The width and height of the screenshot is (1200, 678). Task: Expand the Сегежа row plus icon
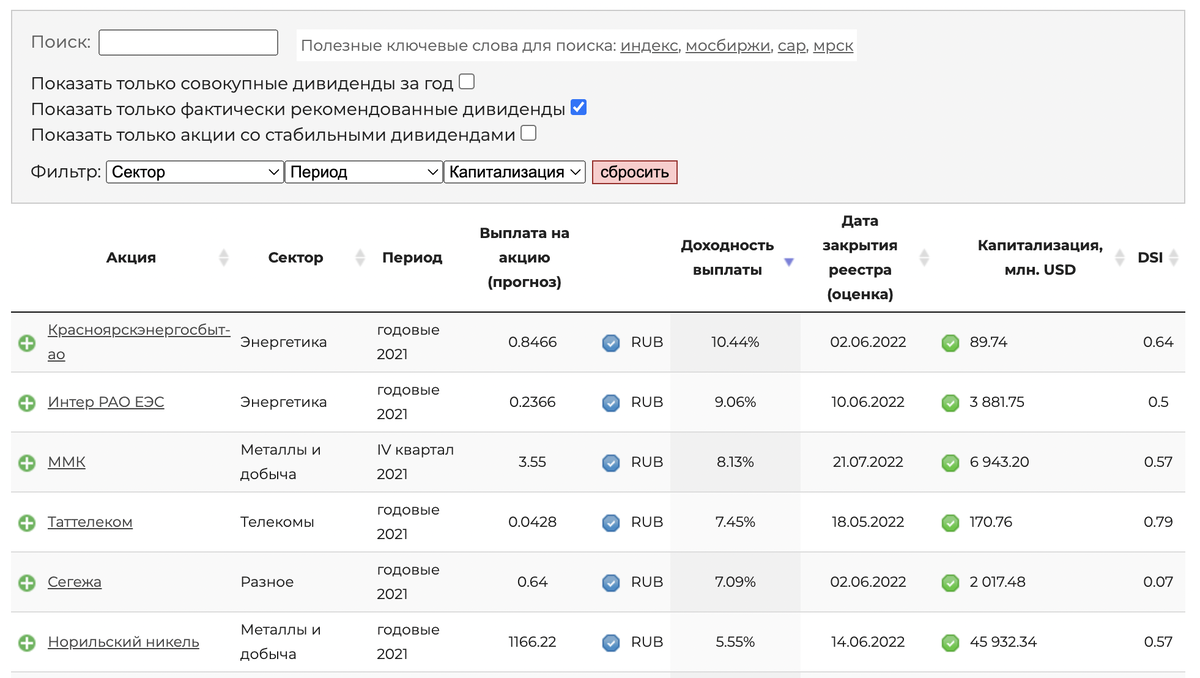tap(27, 583)
